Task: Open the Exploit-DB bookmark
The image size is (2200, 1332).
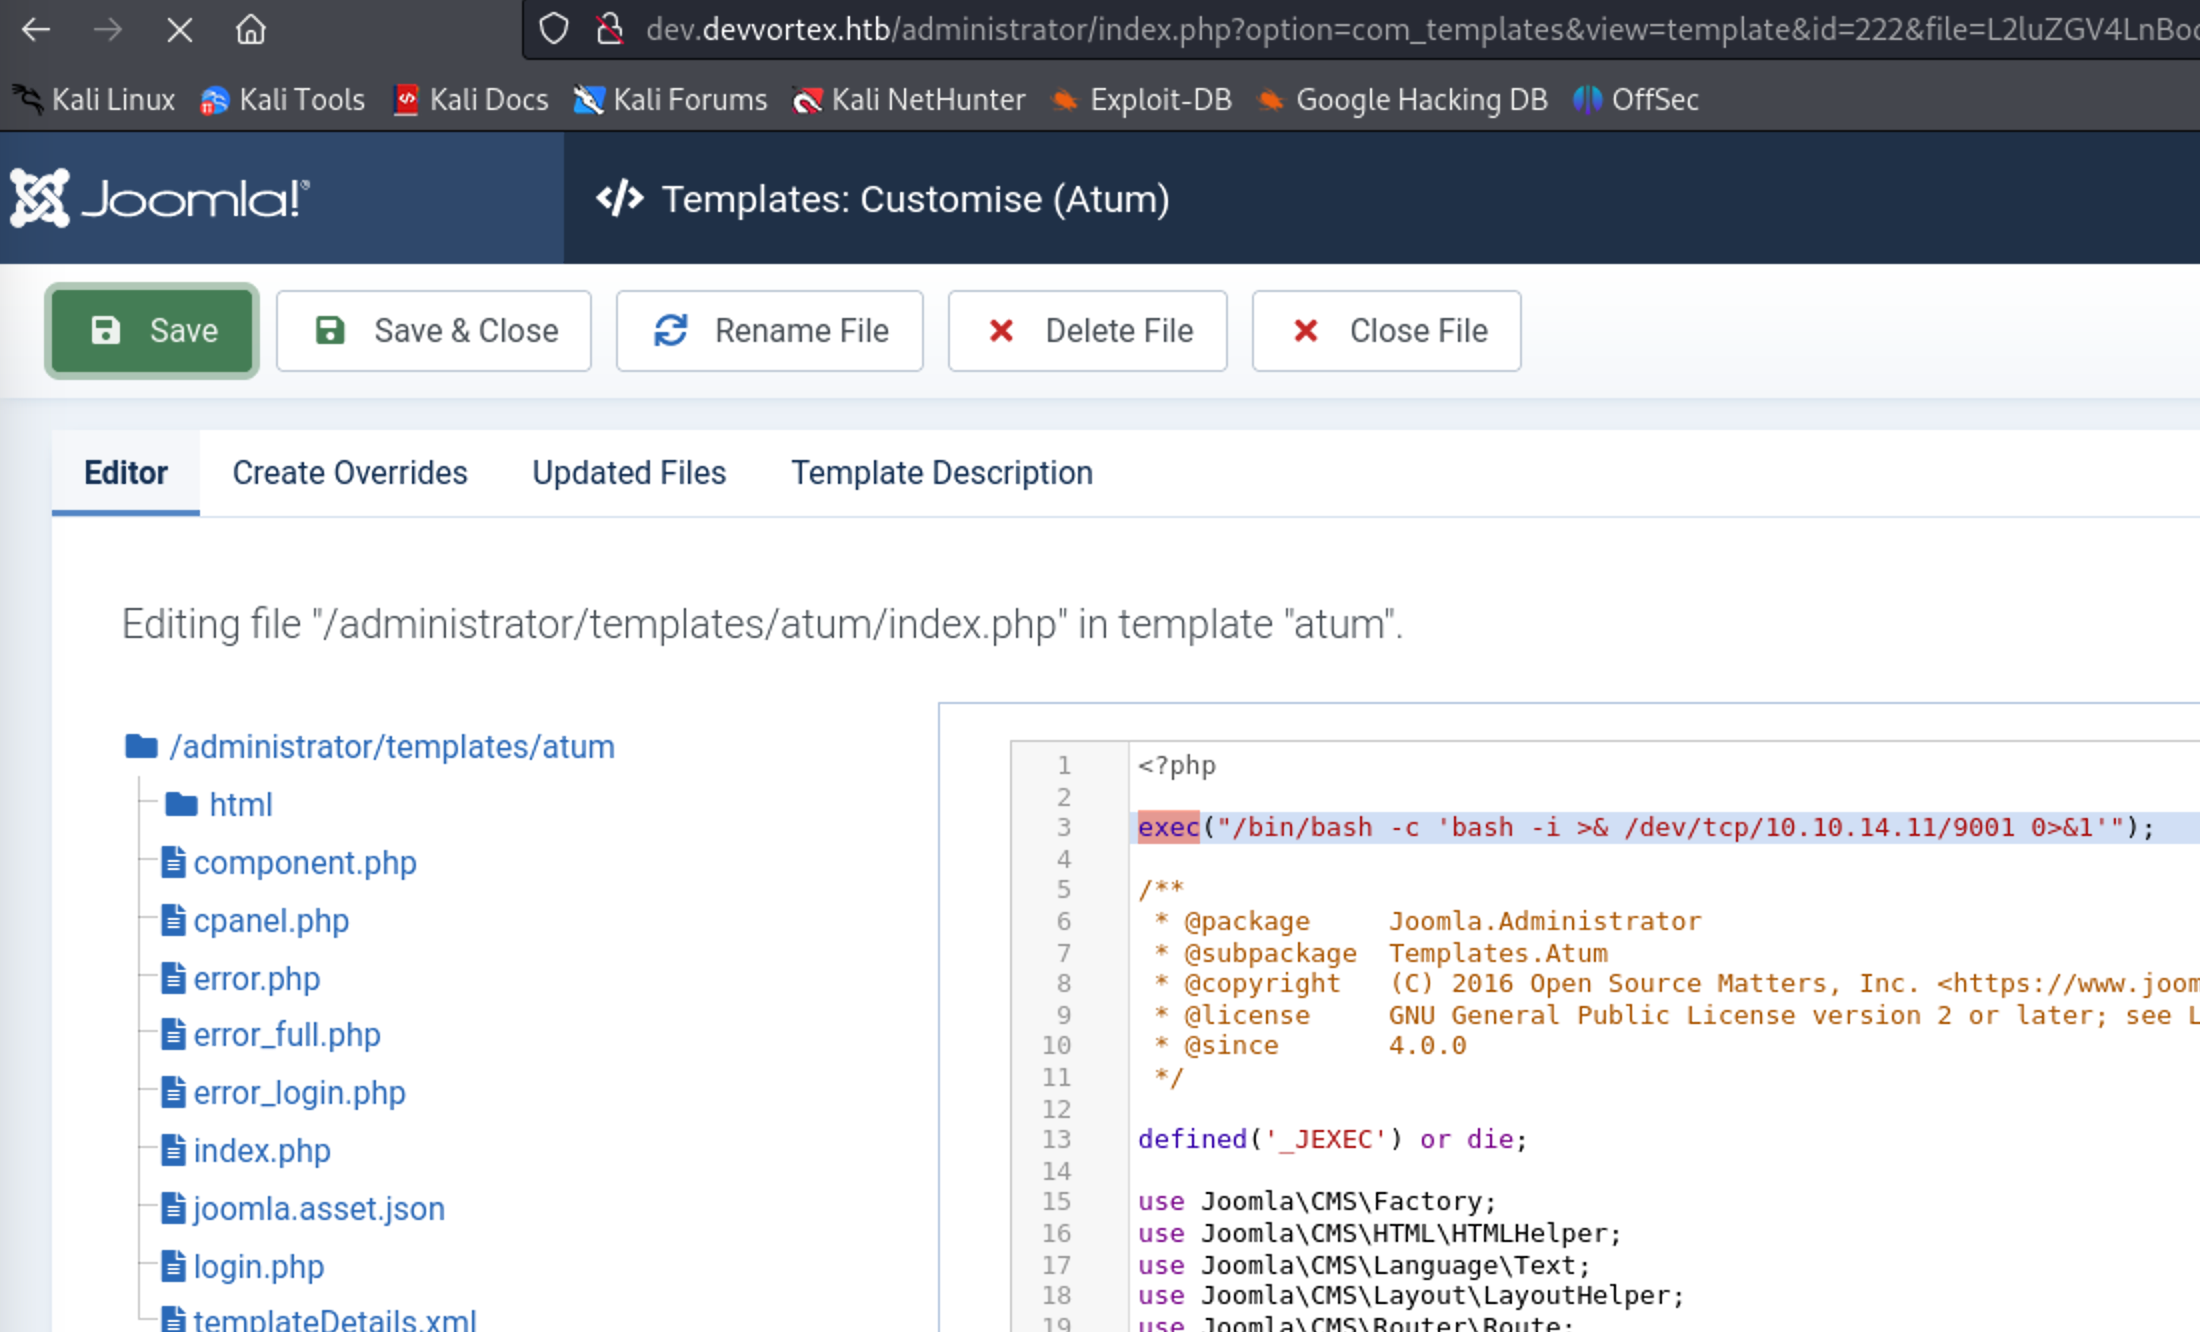Action: [1141, 99]
